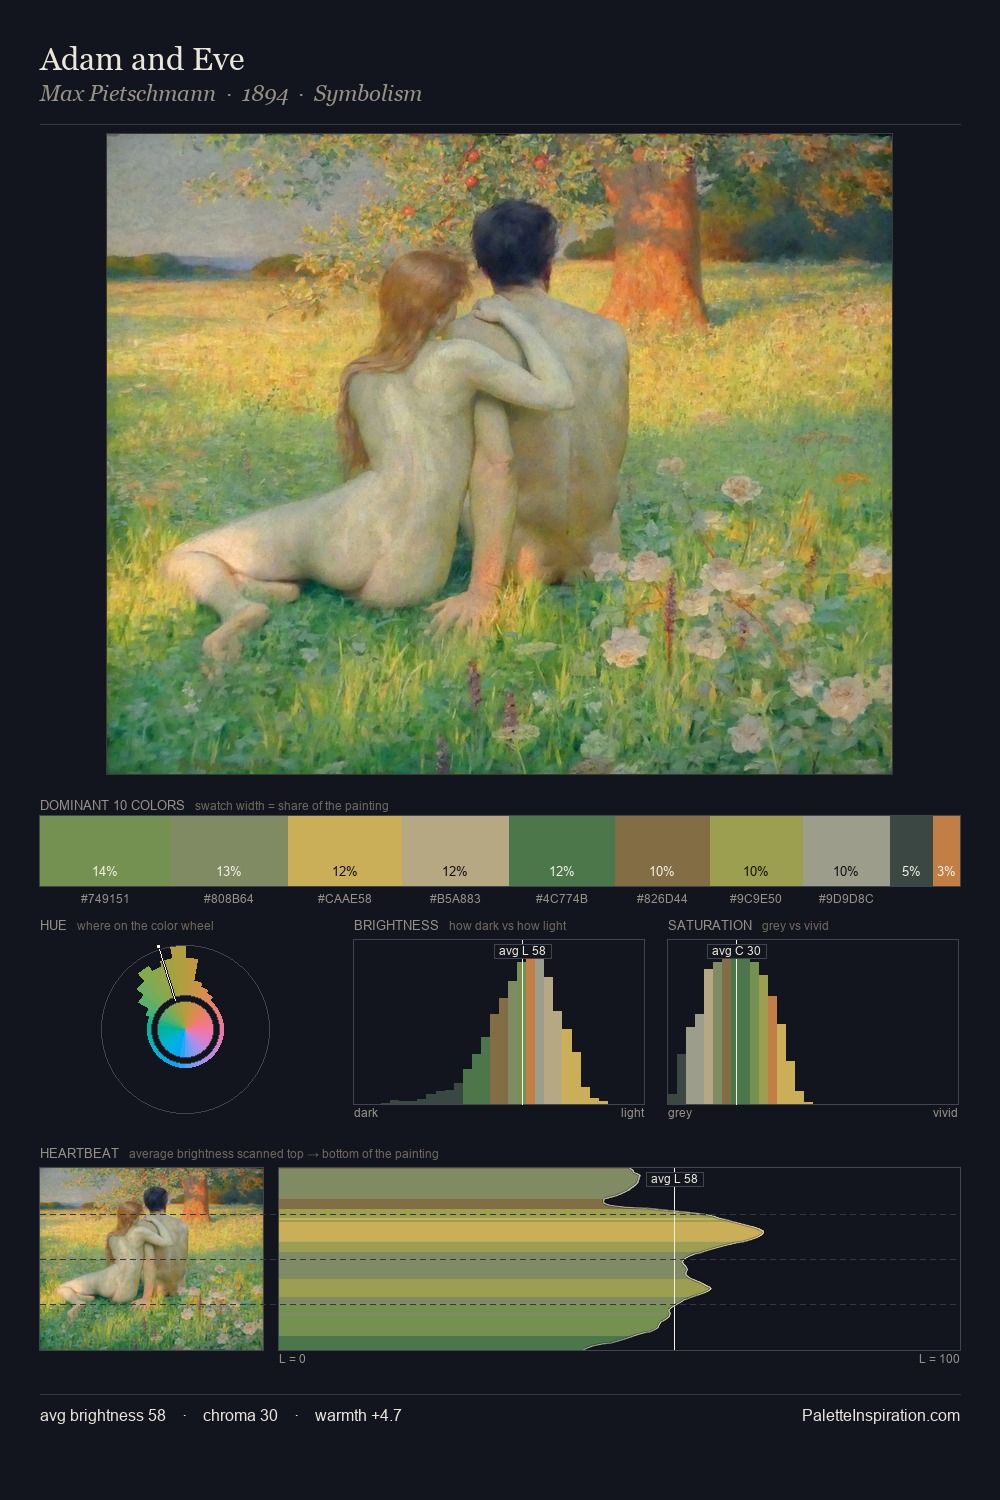The height and width of the screenshot is (1500, 1000).
Task: Click the 10% brown swatch #826D44
Action: point(662,851)
